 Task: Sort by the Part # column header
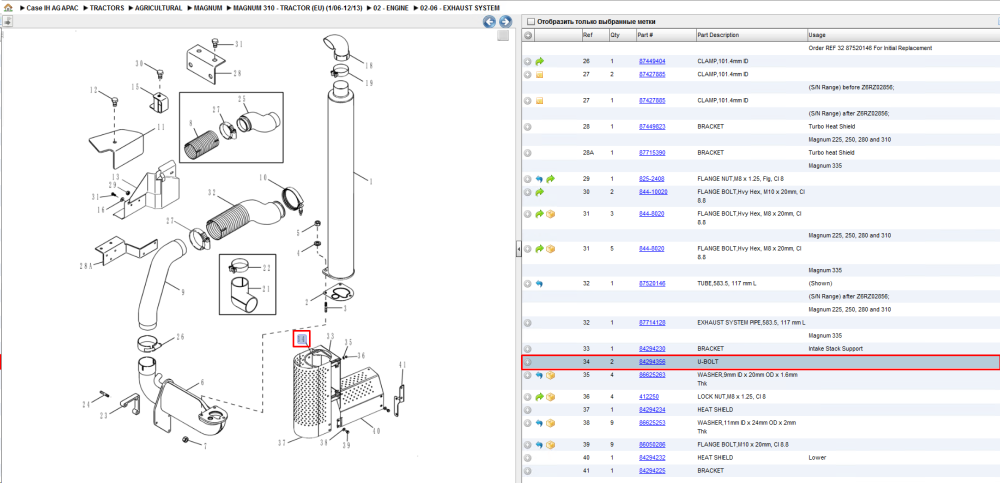[665, 35]
